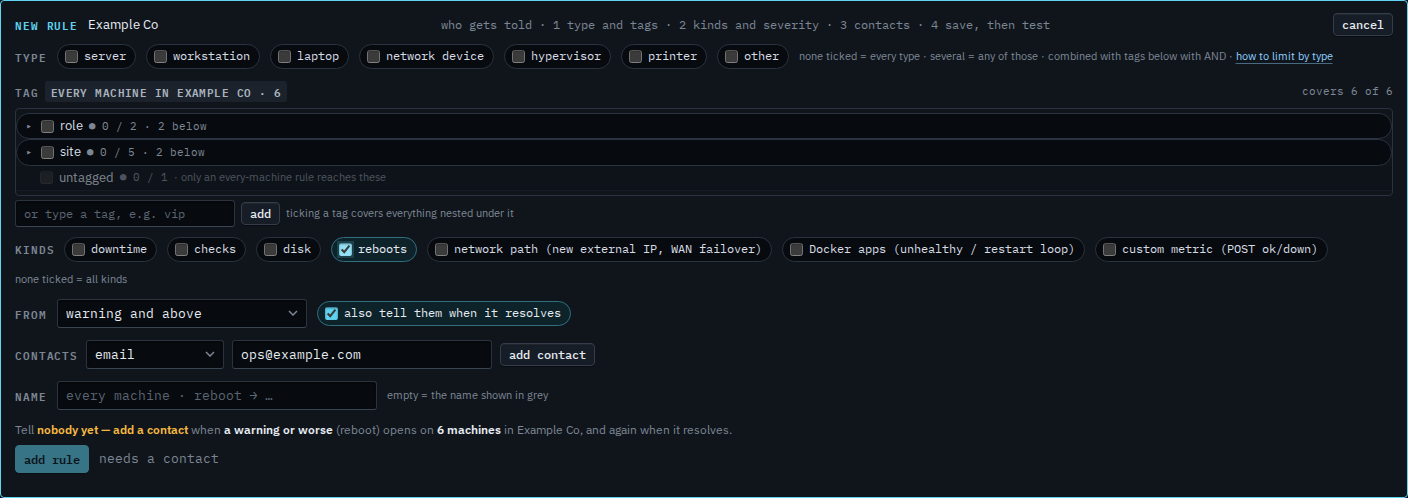Open the 'how to limit by type' link
The width and height of the screenshot is (1408, 498).
coord(1284,57)
